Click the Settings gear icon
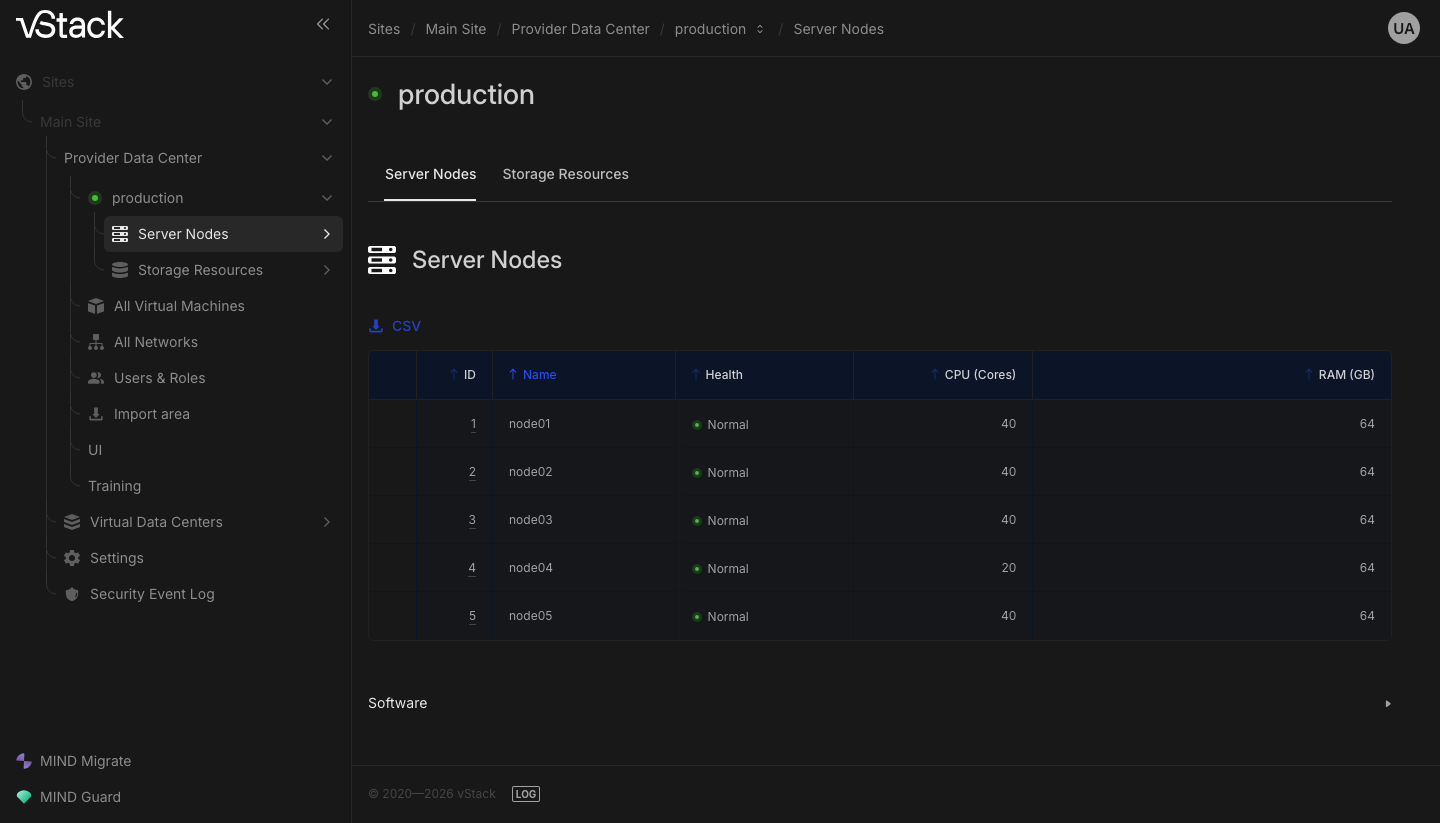 (72, 558)
